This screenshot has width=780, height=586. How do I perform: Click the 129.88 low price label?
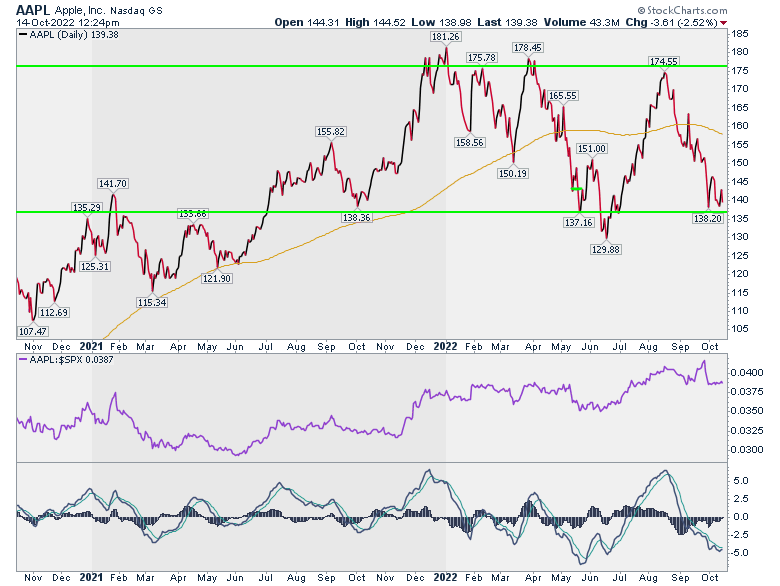(x=605, y=249)
